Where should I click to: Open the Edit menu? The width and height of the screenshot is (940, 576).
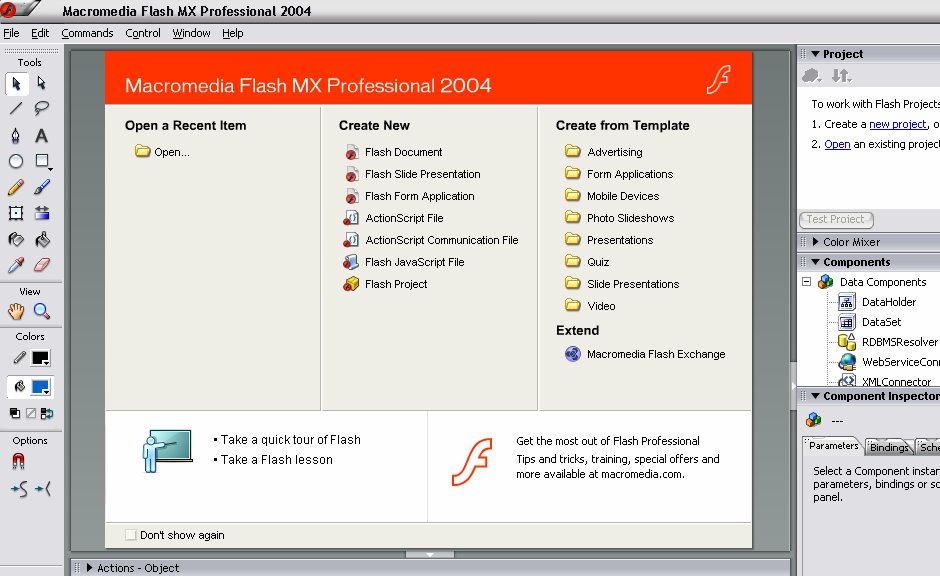(40, 33)
